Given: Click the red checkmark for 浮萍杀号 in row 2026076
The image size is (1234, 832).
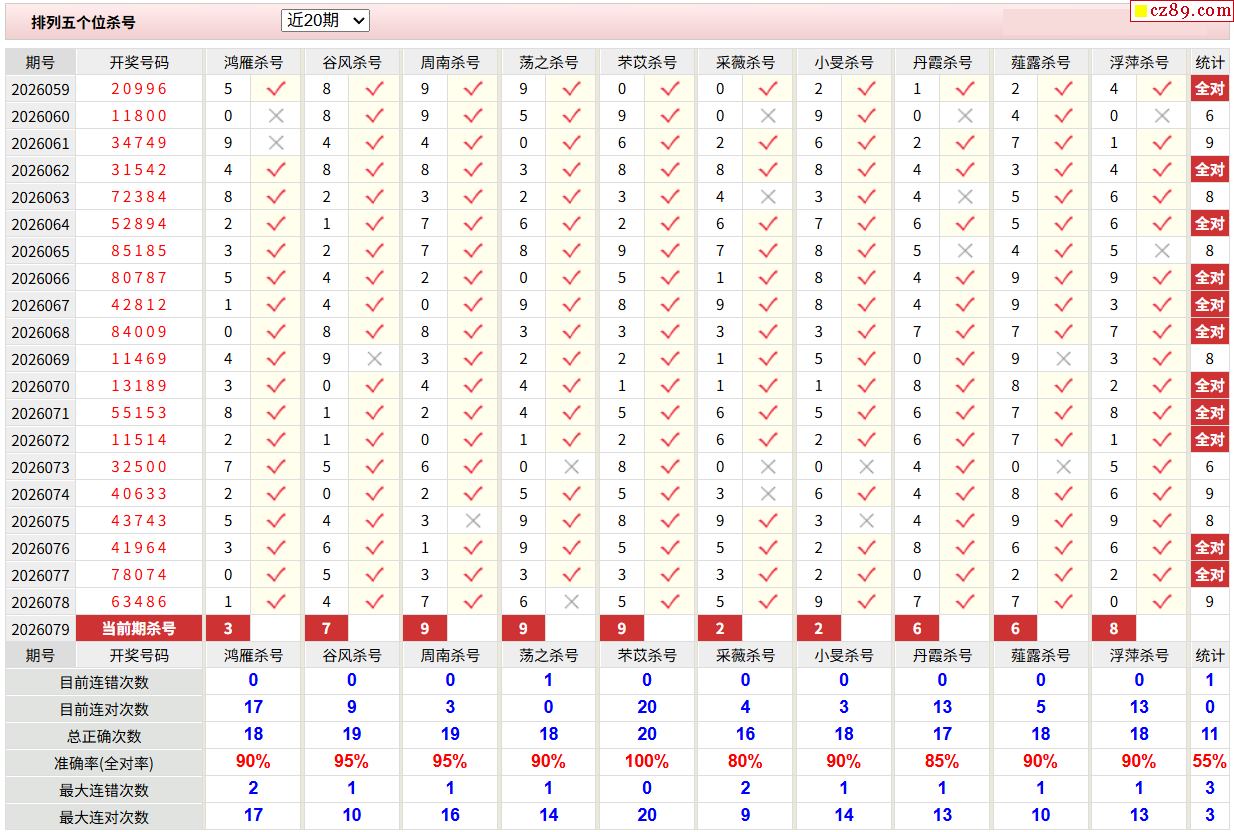Looking at the screenshot, I should (x=1162, y=548).
